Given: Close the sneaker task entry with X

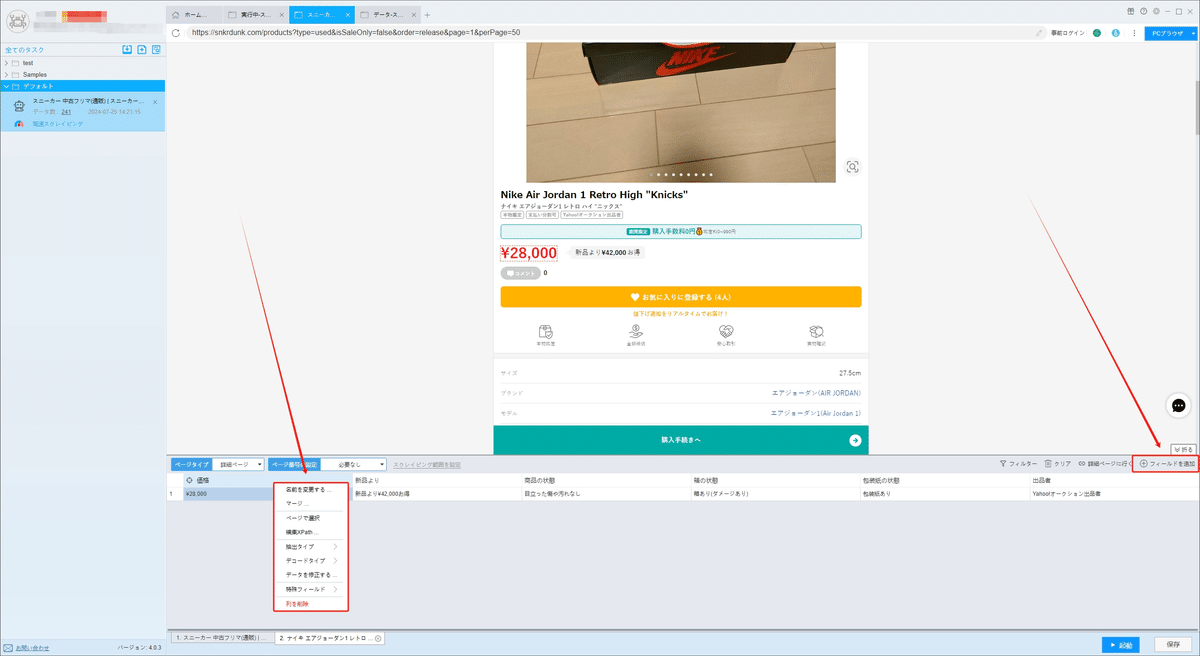Looking at the screenshot, I should [x=155, y=101].
